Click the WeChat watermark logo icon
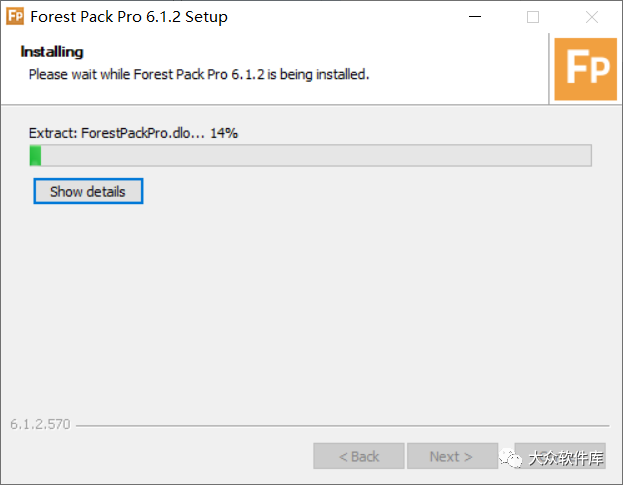The image size is (623, 485). click(511, 458)
